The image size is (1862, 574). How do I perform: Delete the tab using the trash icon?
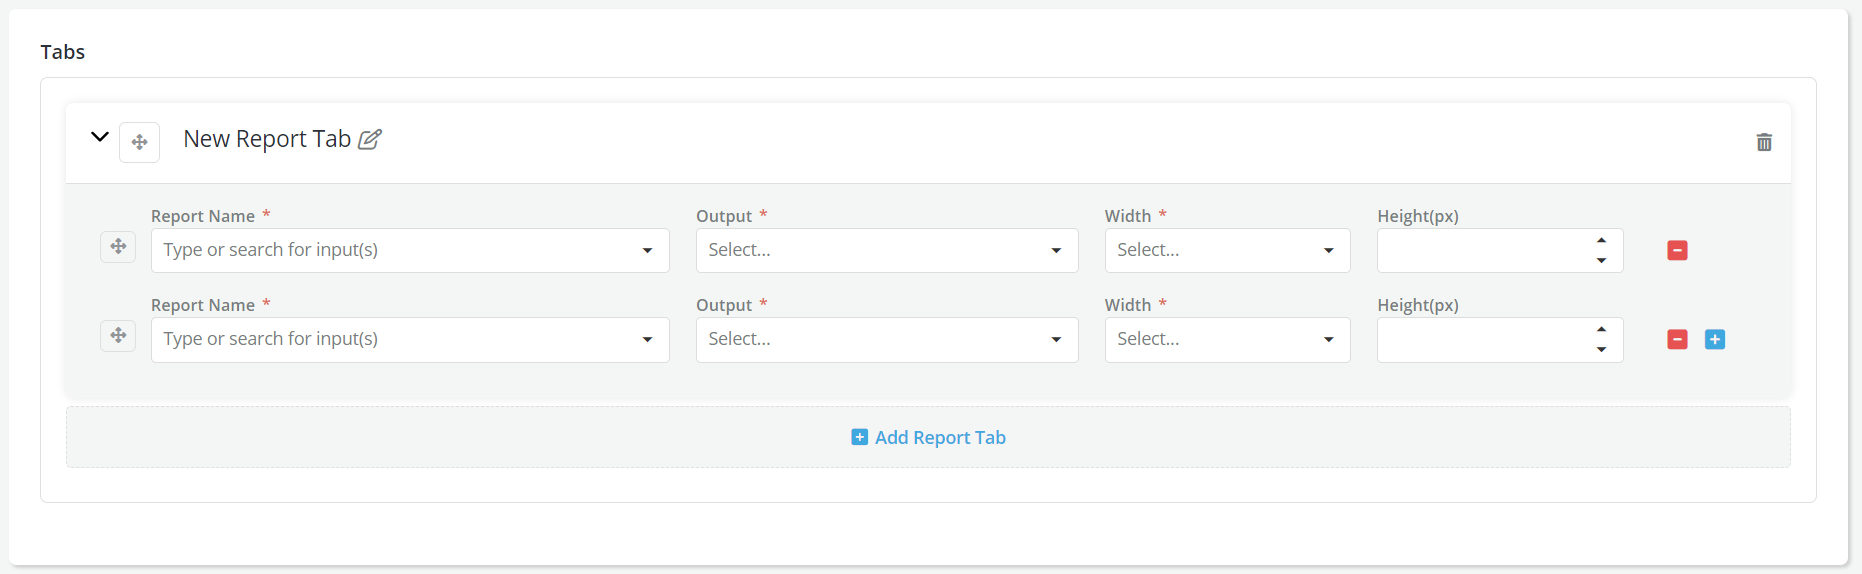(1764, 142)
